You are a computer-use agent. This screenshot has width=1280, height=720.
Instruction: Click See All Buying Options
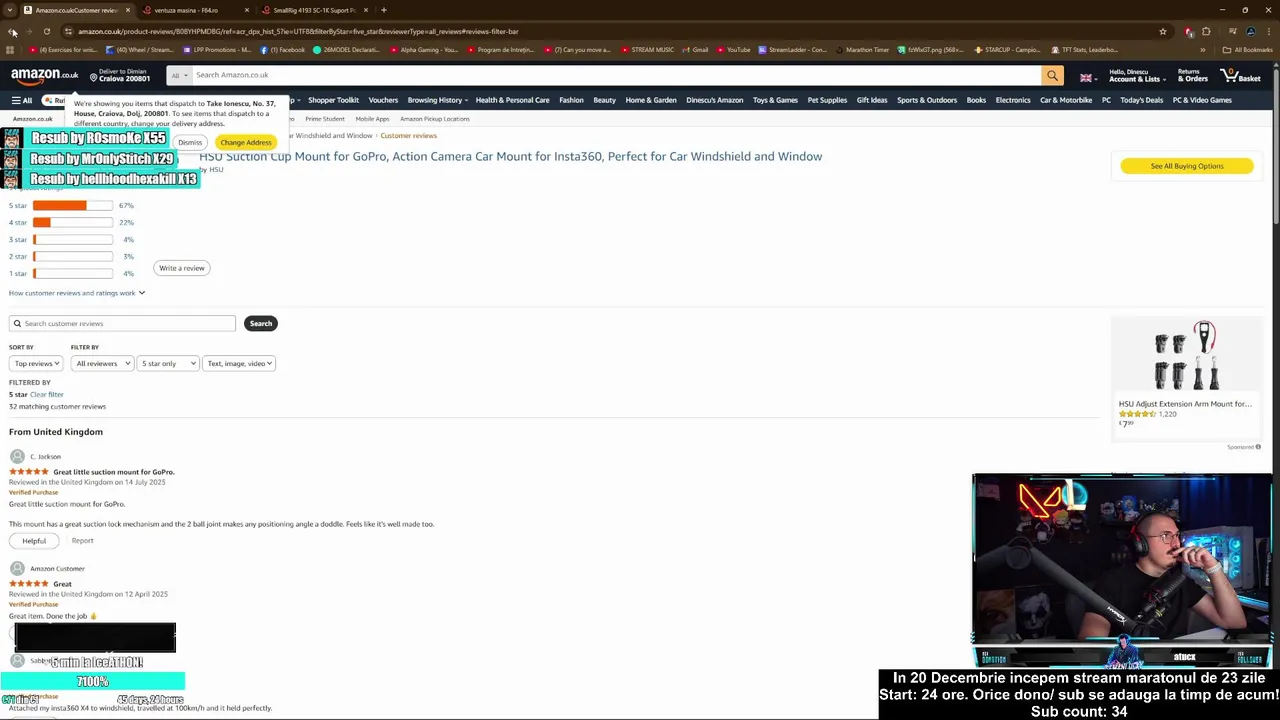click(1187, 166)
